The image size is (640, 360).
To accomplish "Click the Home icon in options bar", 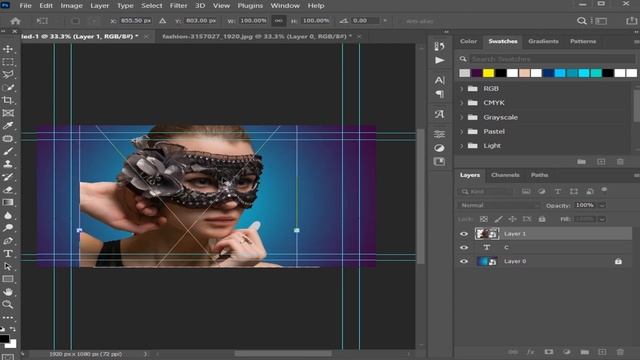I will tap(16, 20).
